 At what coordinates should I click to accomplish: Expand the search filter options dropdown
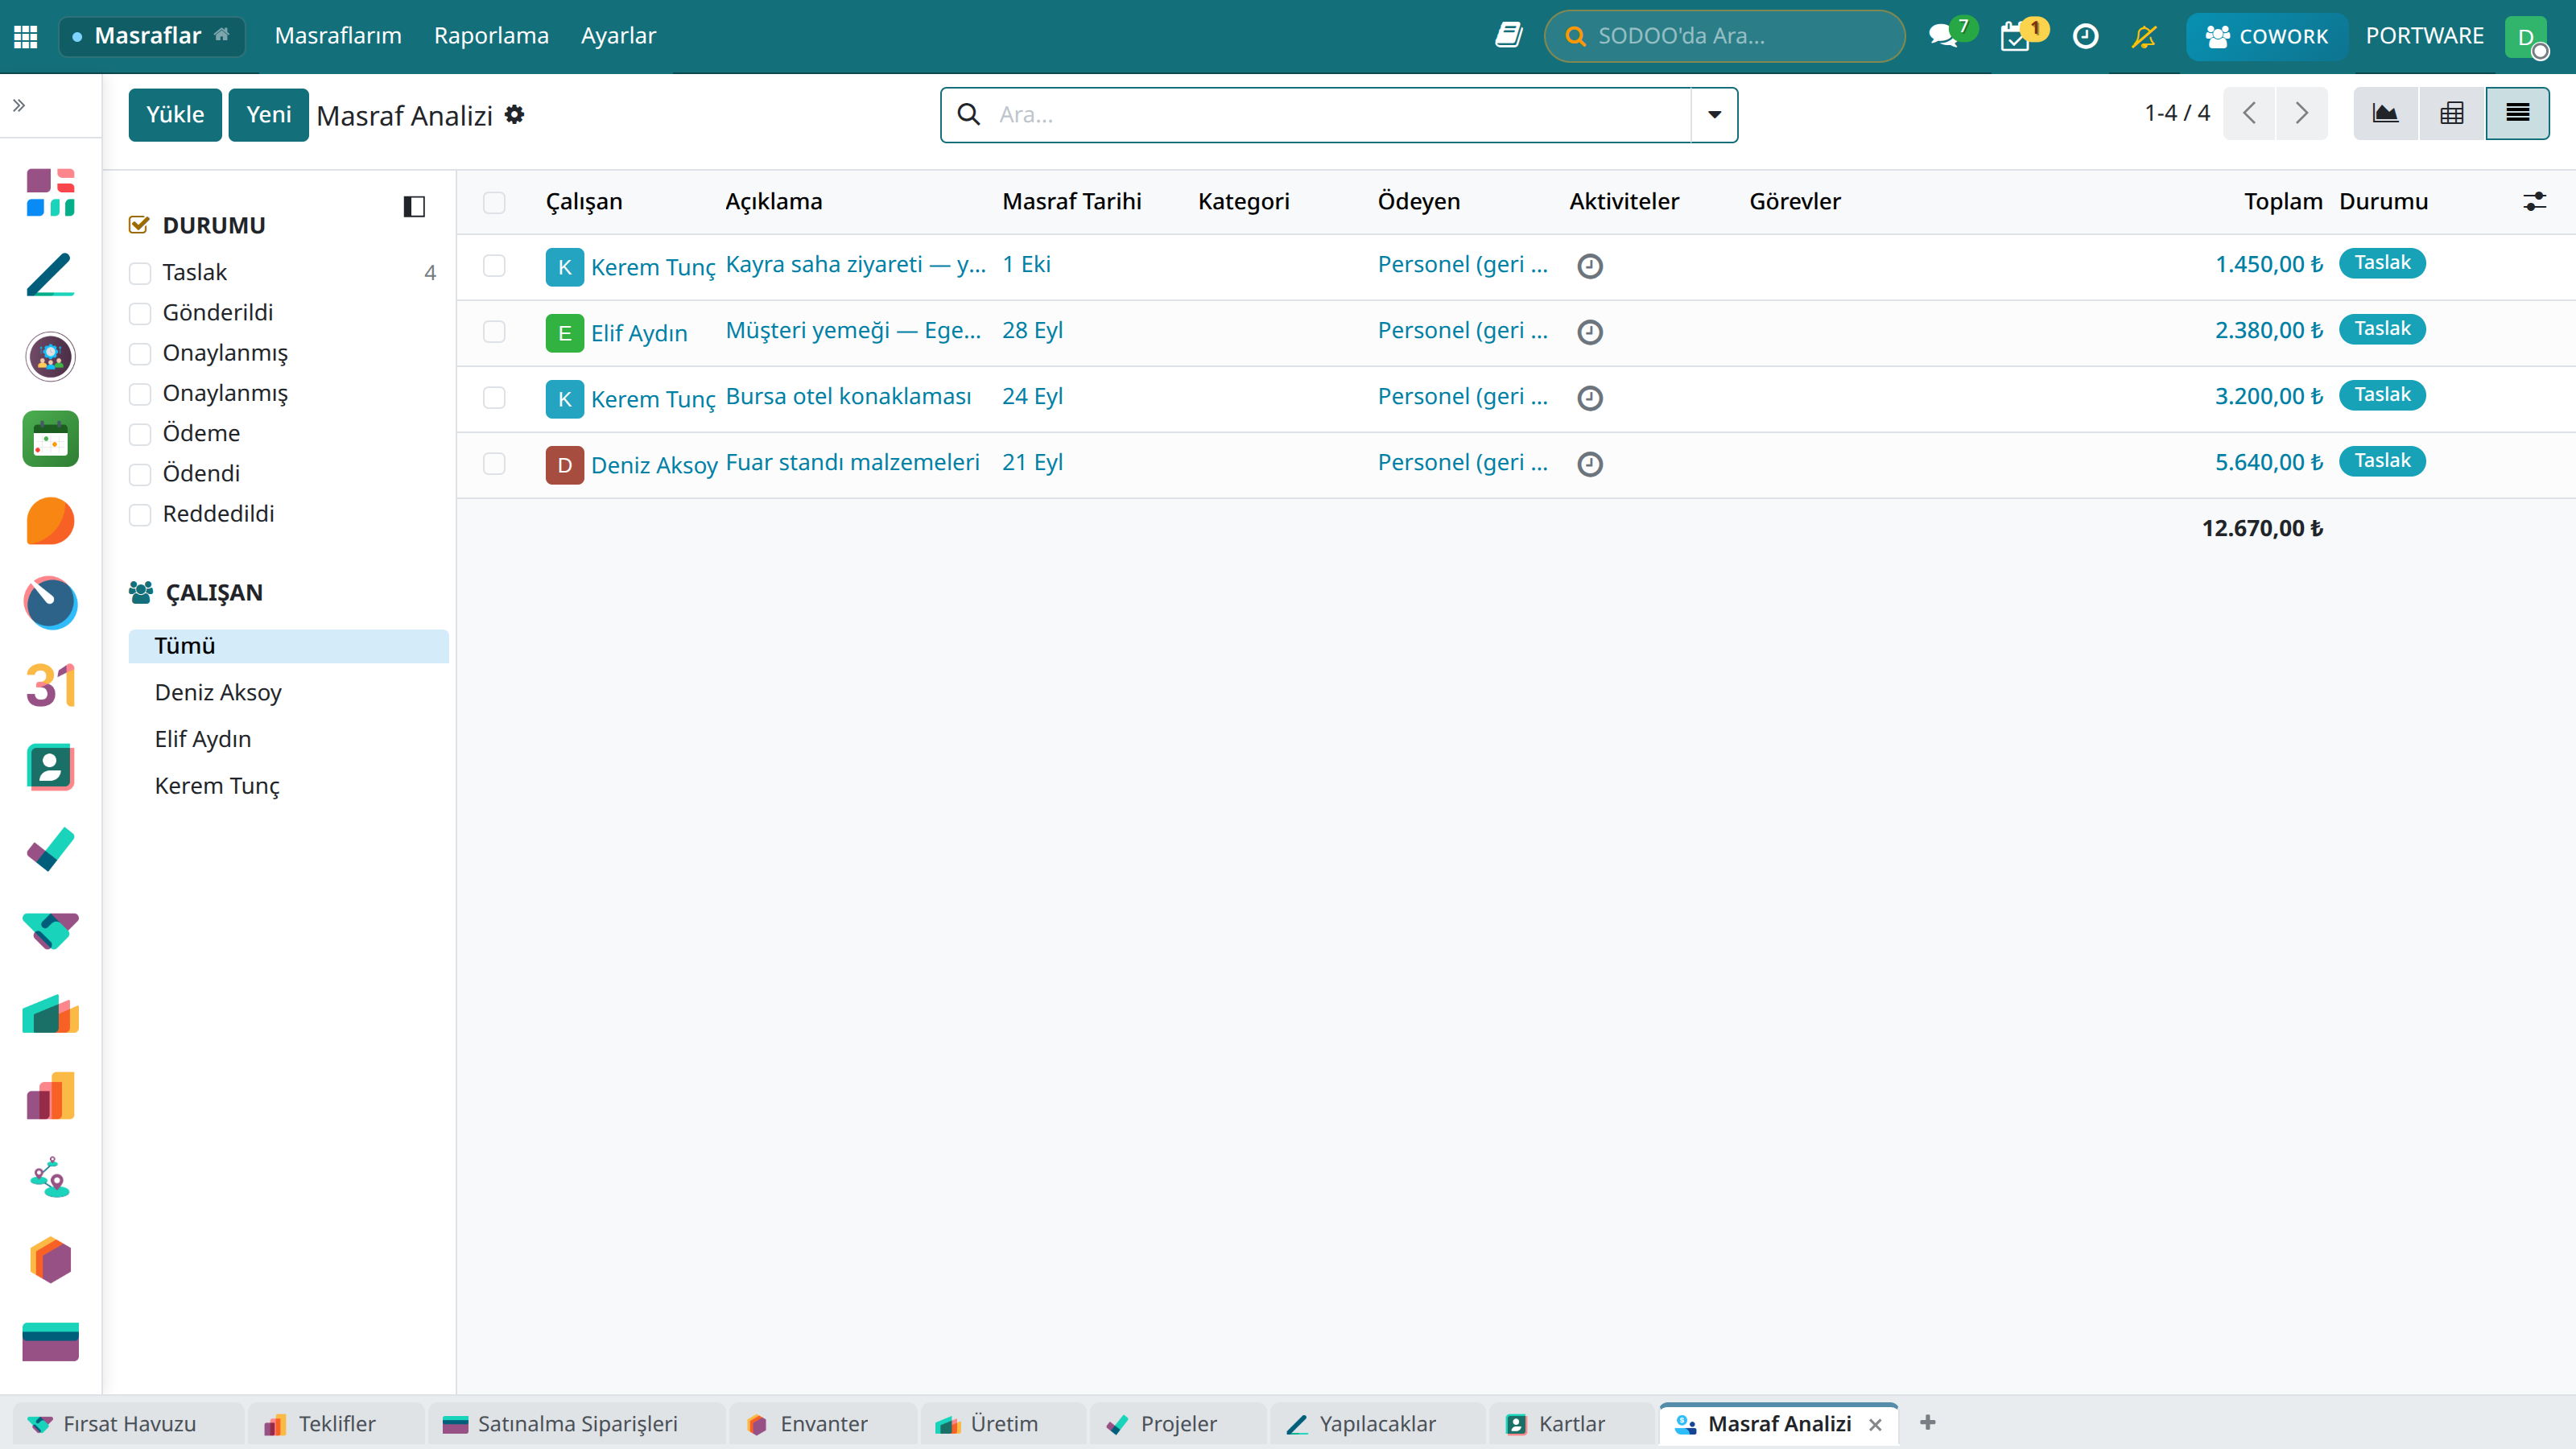tap(1714, 115)
